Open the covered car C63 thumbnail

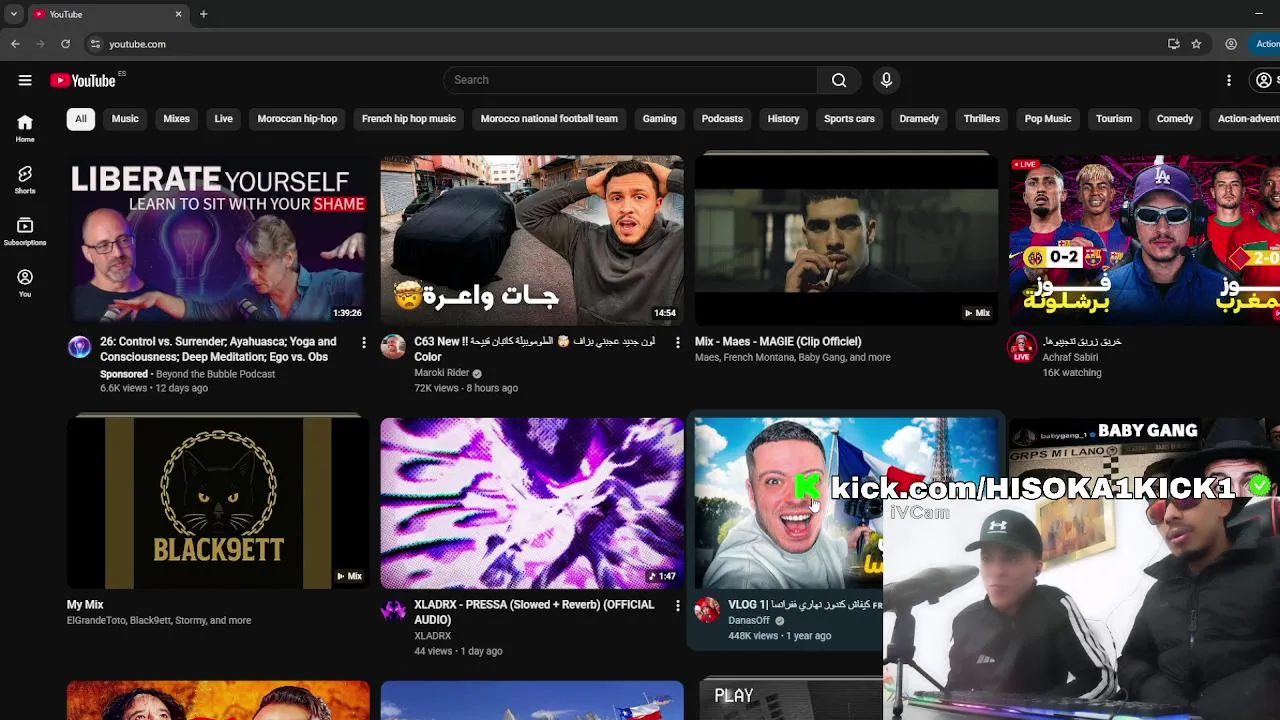point(532,239)
